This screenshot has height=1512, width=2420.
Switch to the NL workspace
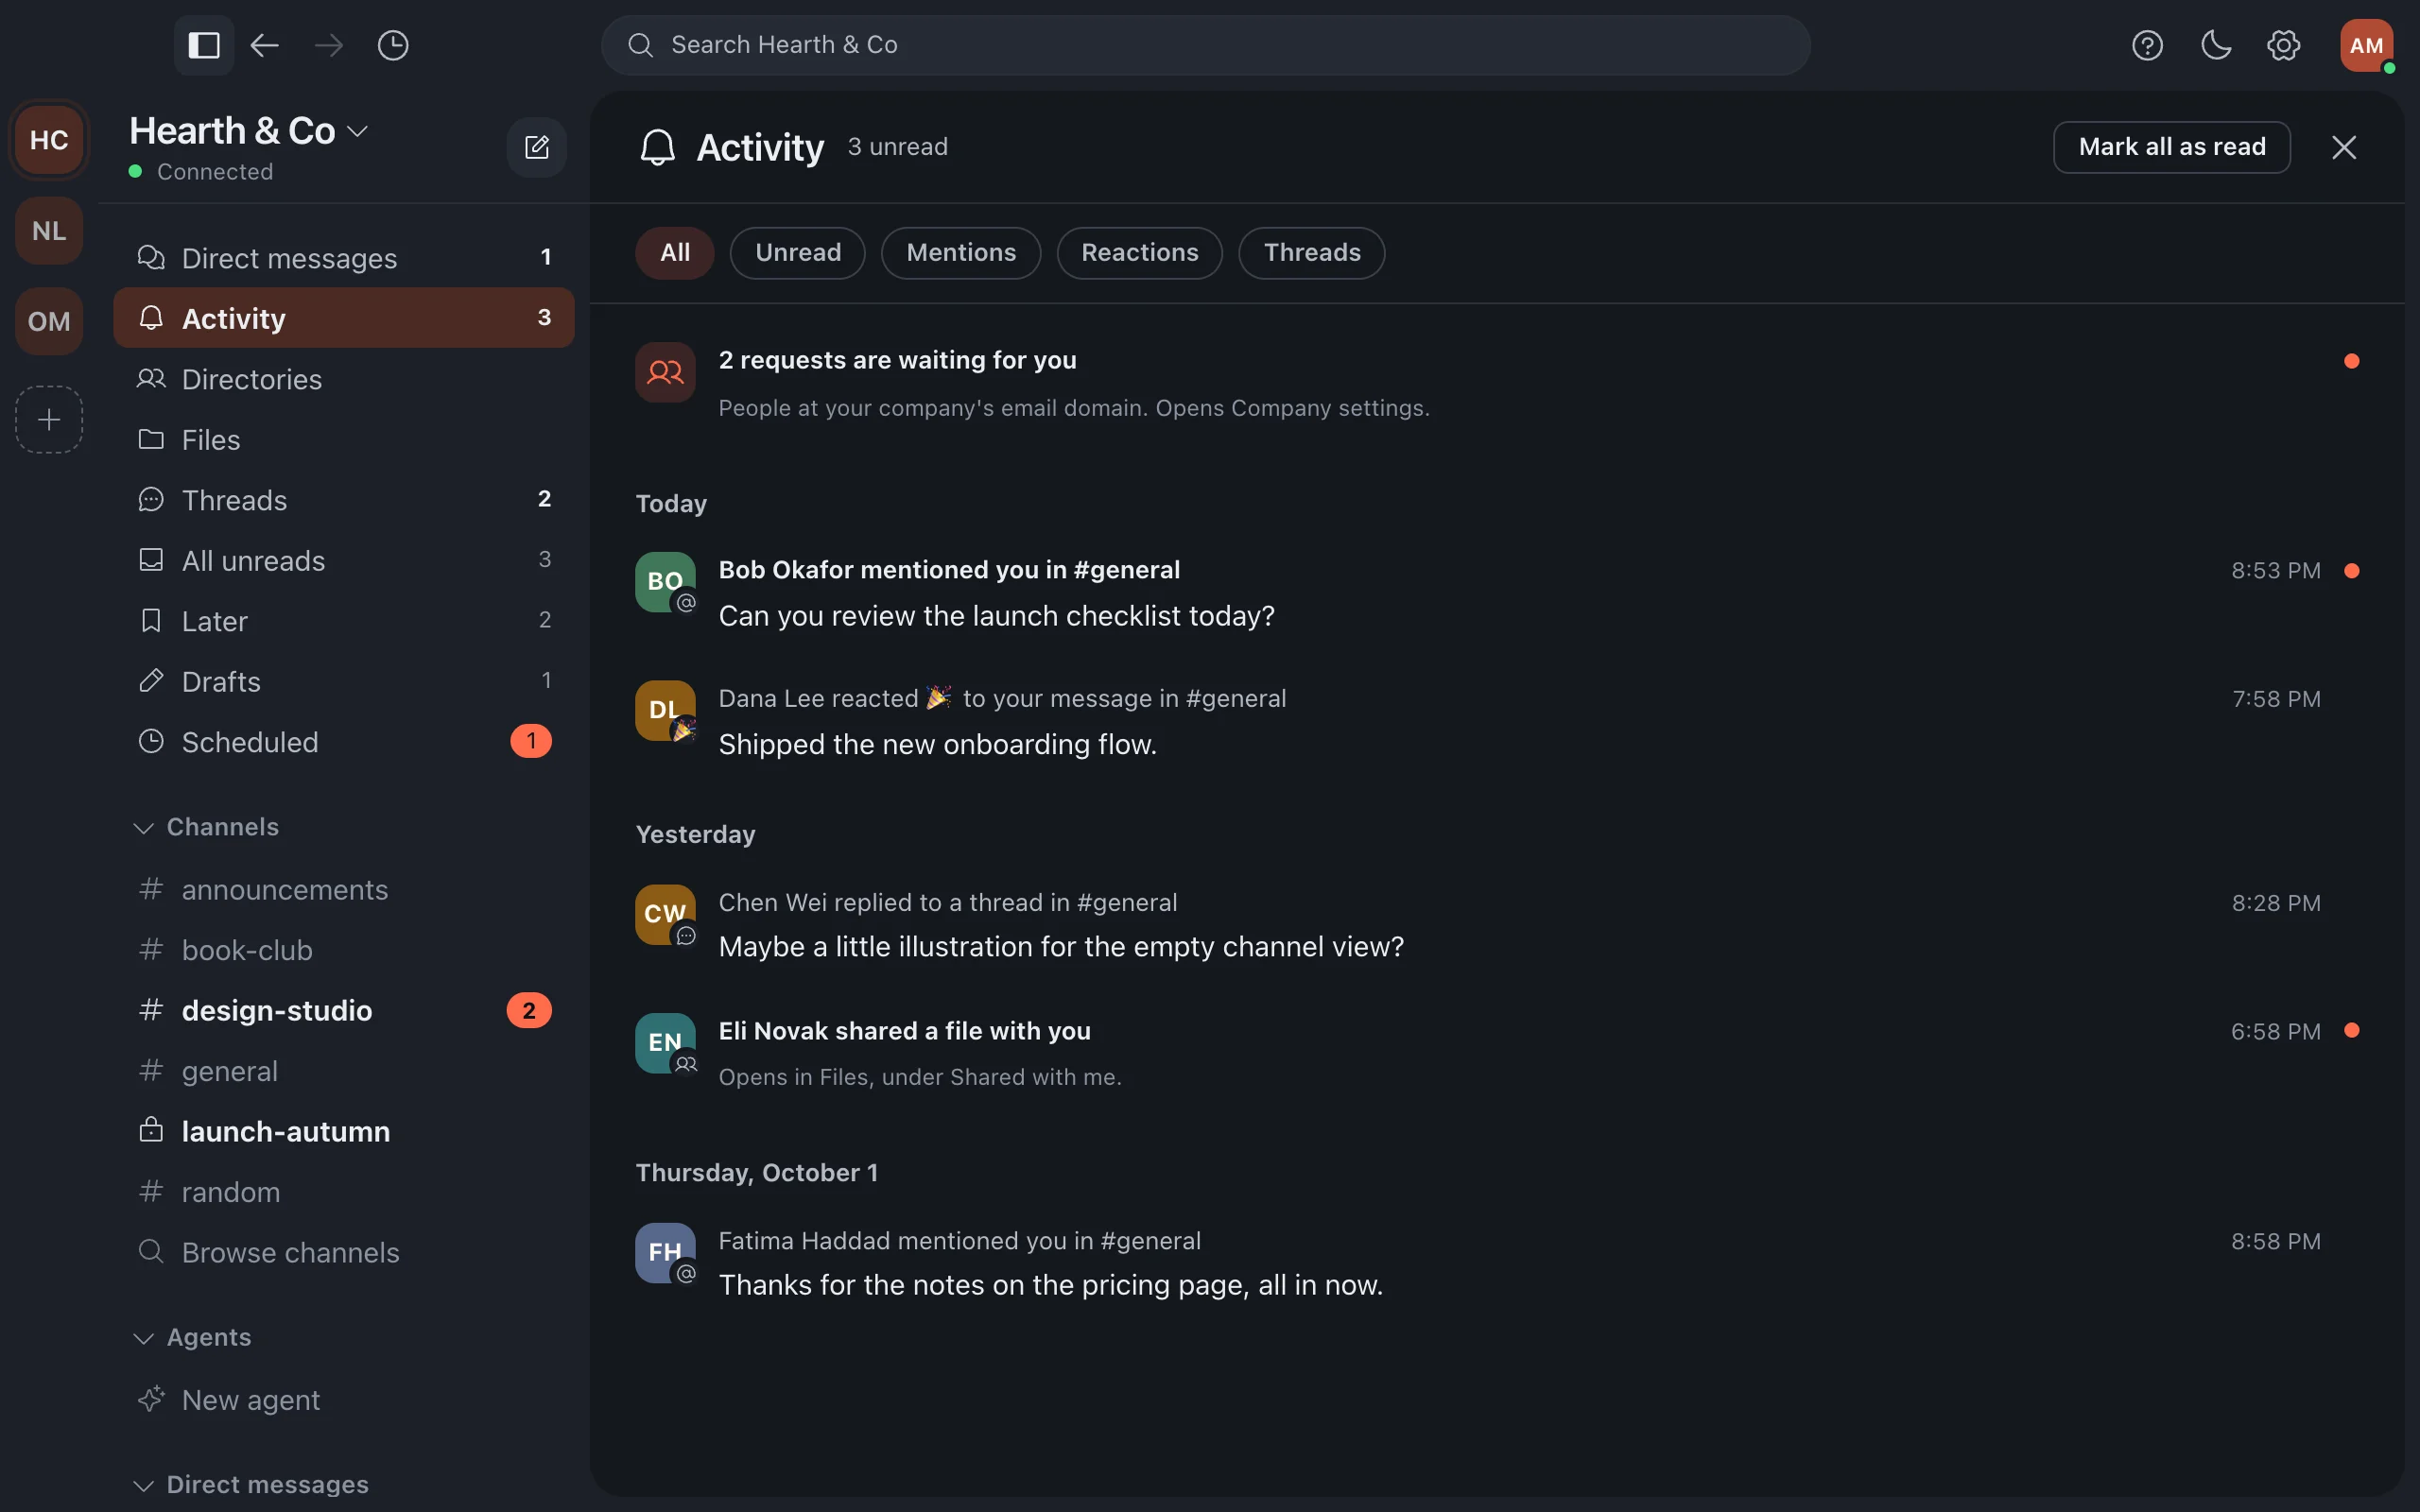point(49,230)
